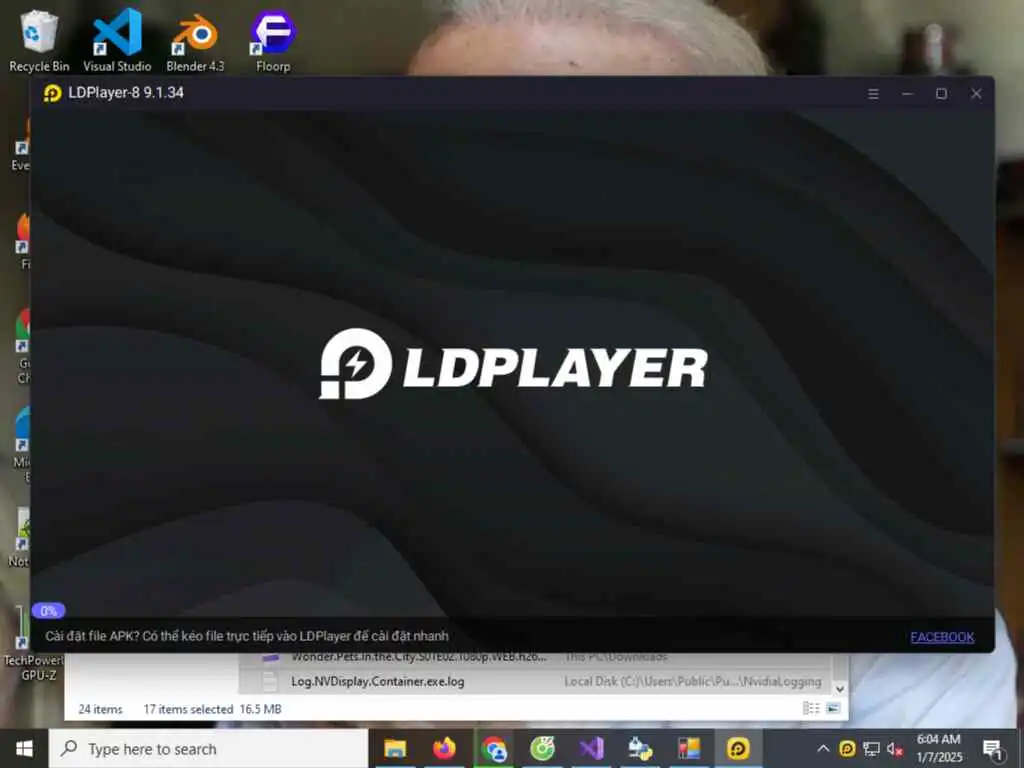The image size is (1024, 768).
Task: Maximize the LDPlayer window
Action: click(941, 94)
